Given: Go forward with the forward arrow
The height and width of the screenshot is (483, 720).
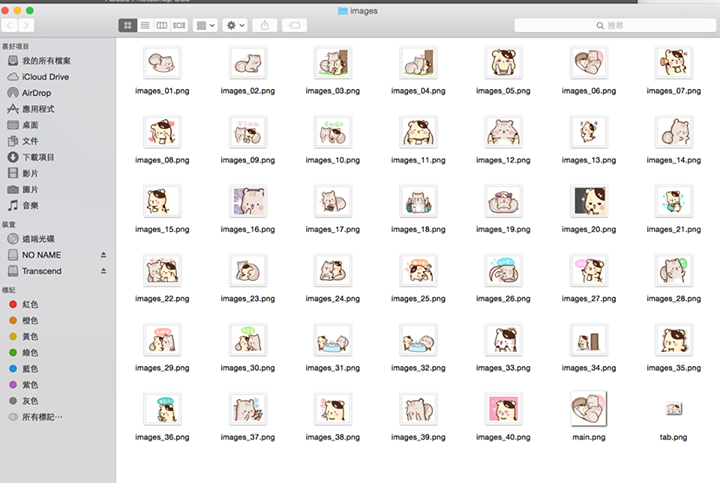Looking at the screenshot, I should click(x=26, y=25).
